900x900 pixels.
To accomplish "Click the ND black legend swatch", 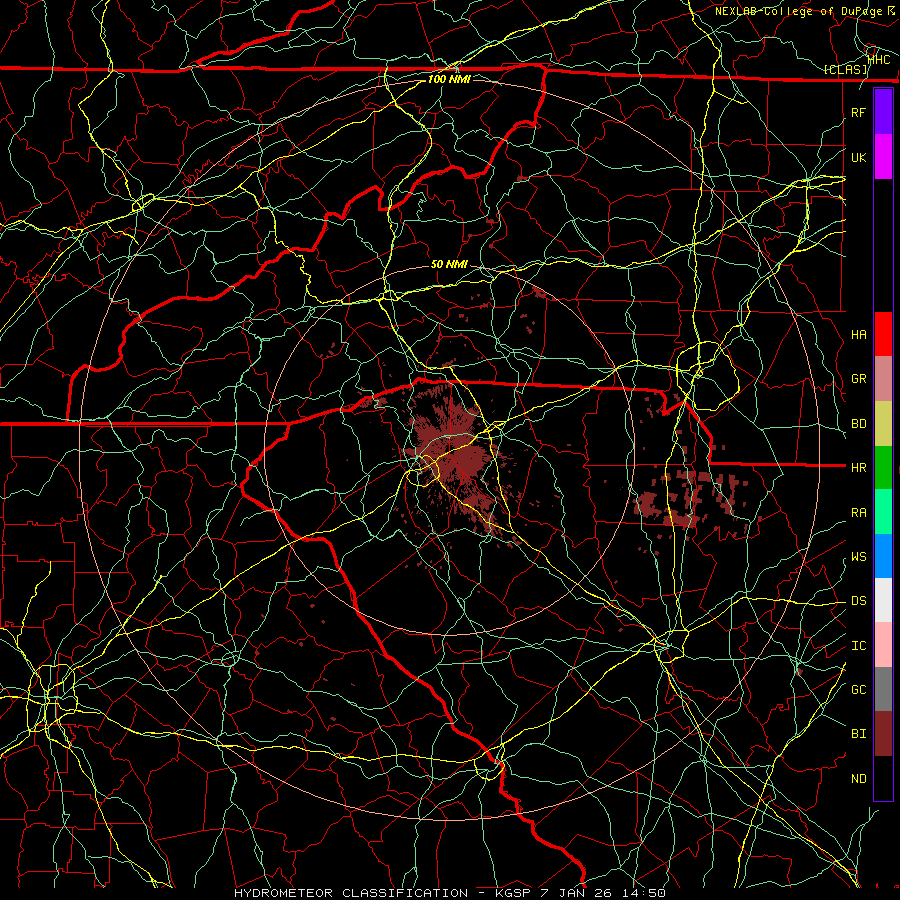I will [x=883, y=778].
